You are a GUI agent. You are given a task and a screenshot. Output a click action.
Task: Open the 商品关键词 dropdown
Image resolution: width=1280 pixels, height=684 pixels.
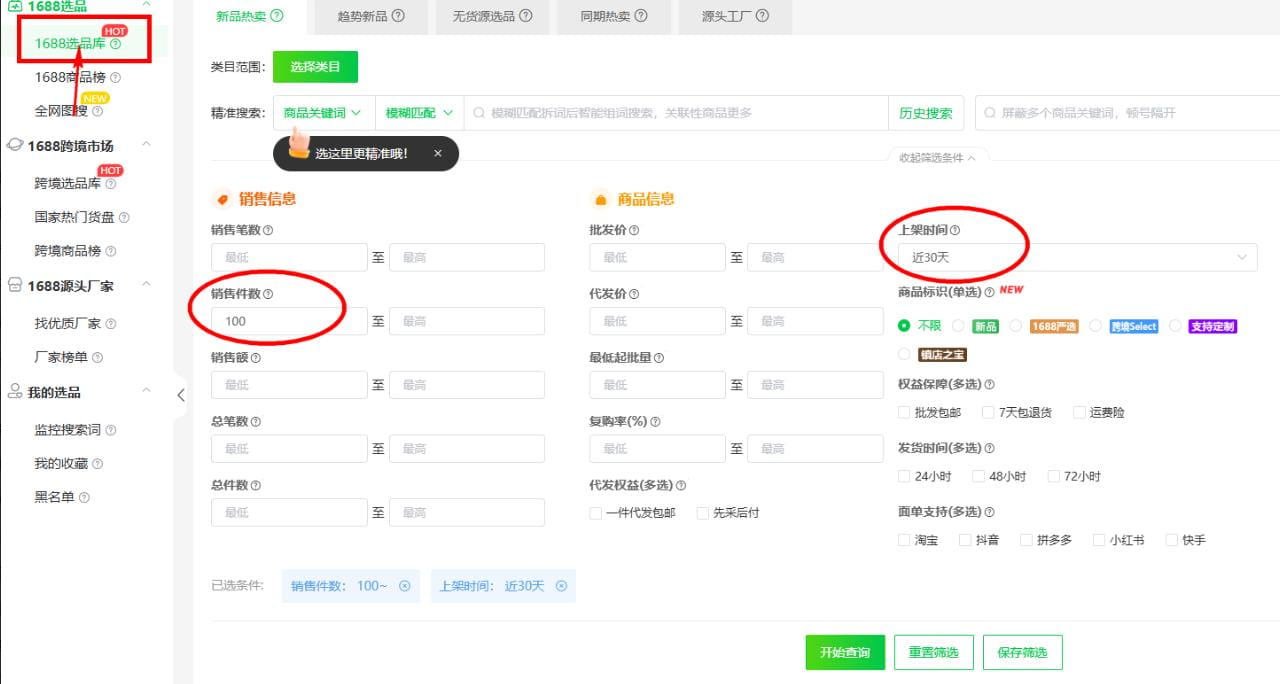pos(322,112)
